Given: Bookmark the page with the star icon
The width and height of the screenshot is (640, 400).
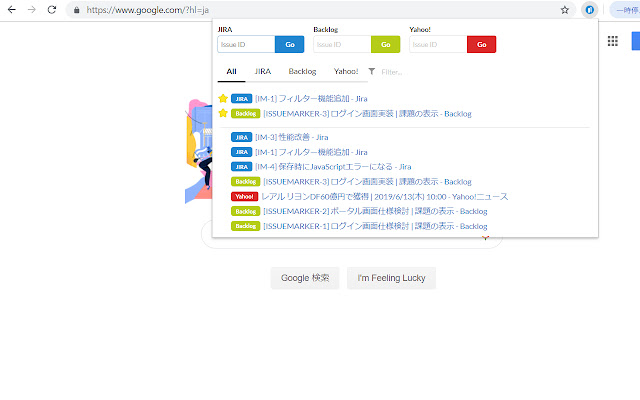Looking at the screenshot, I should click(x=564, y=10).
